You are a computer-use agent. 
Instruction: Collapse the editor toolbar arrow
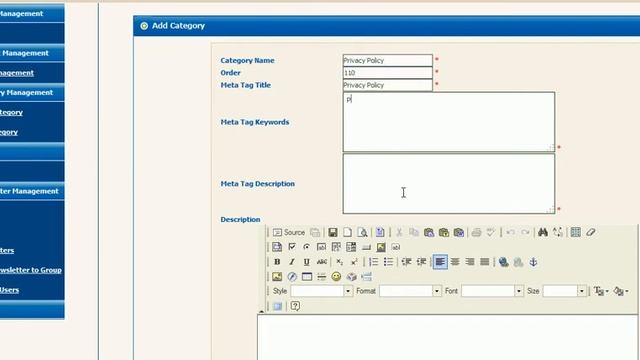click(261, 311)
